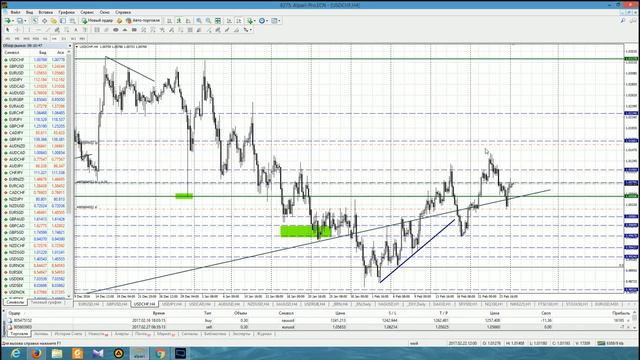The image size is (640, 360).
Task: Open the Profiles toolbar icon
Action: (20, 20)
